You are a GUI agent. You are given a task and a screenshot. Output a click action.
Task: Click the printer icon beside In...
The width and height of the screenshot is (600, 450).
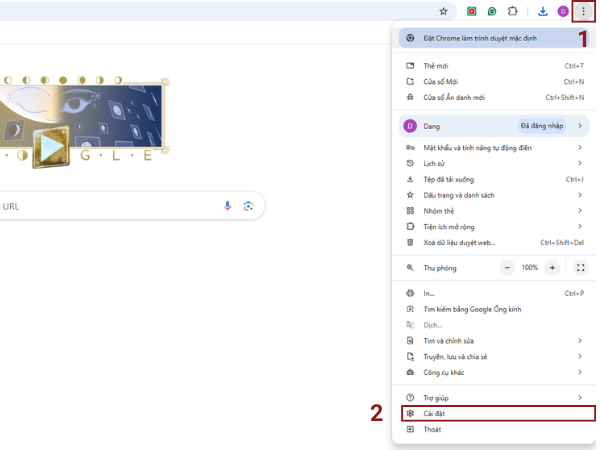coord(410,293)
